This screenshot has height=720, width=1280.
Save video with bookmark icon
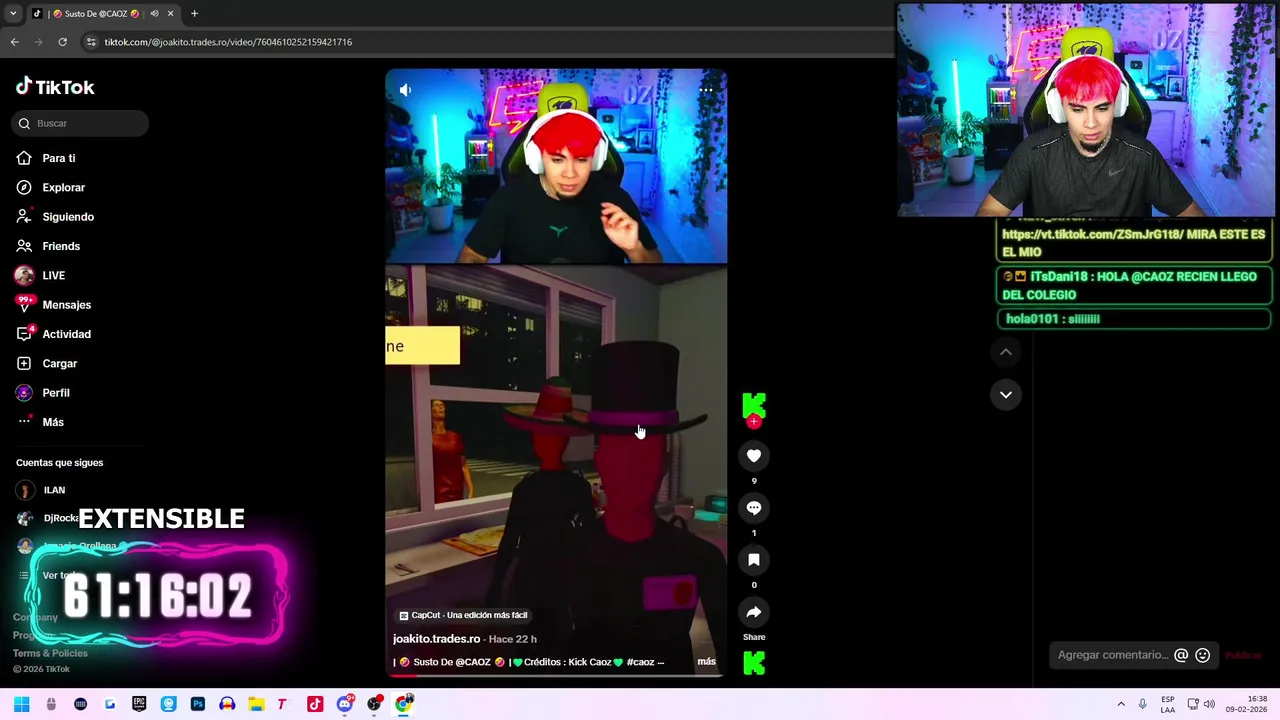[754, 560]
